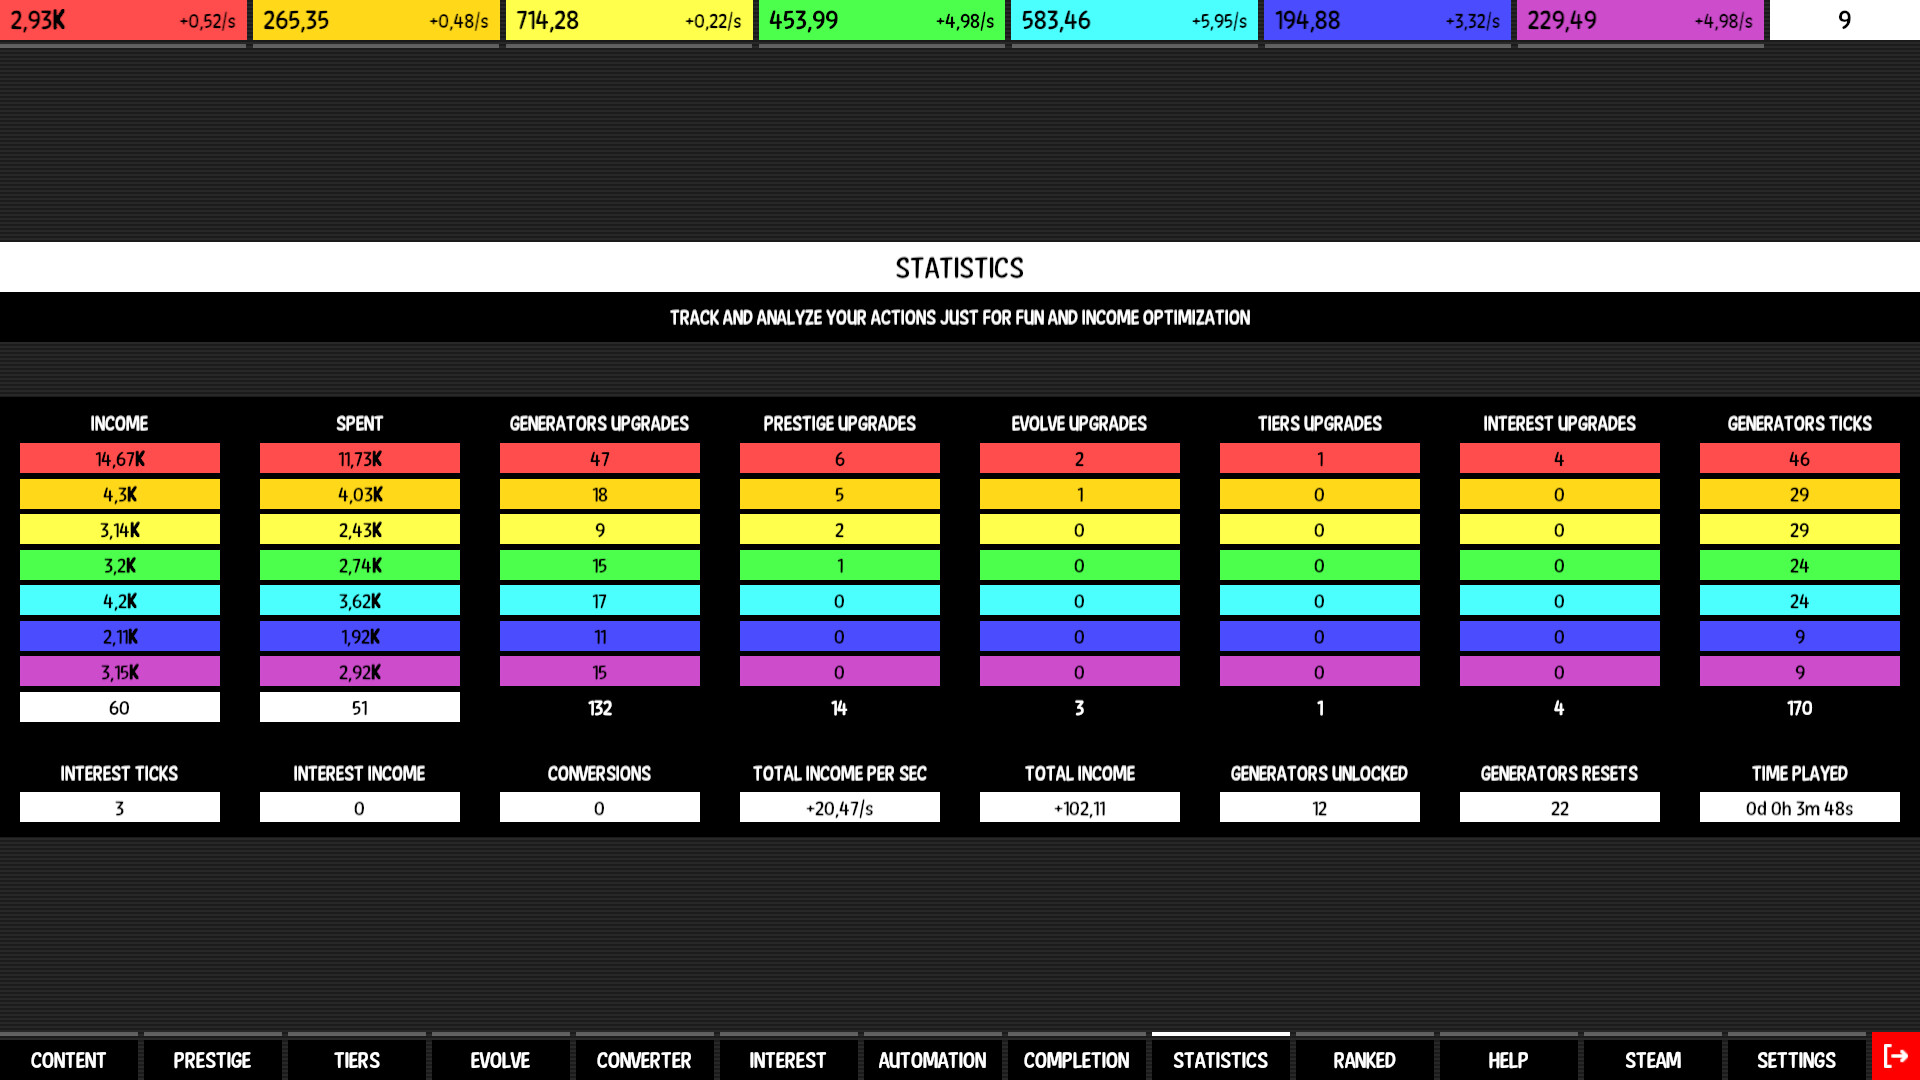
Task: Click the red Income value 14,67K
Action: tap(120, 459)
